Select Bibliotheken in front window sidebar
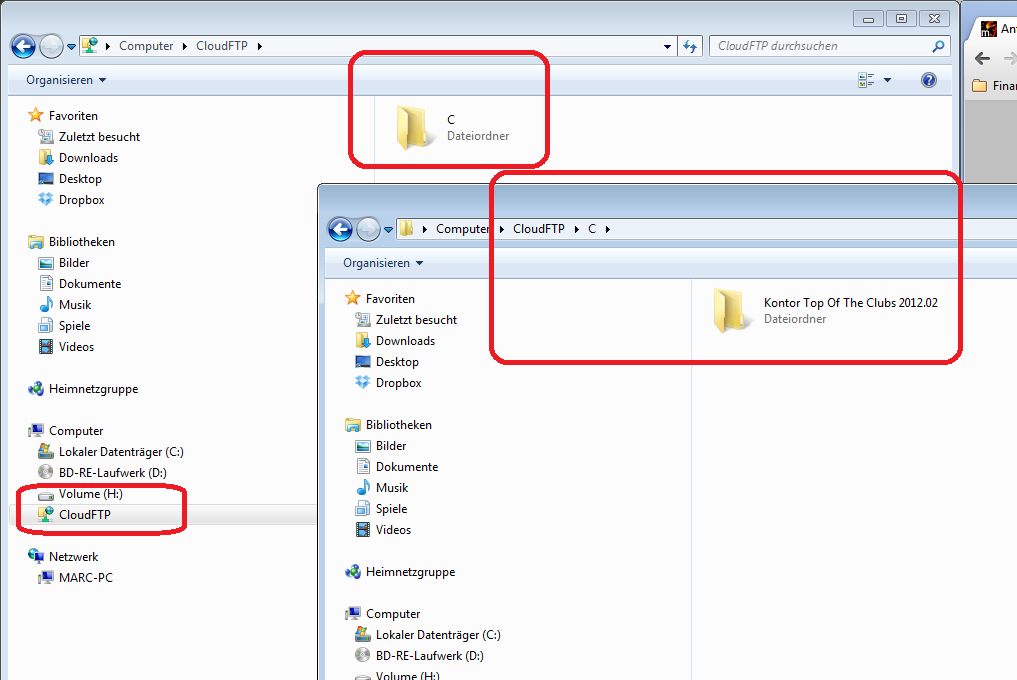The image size is (1017, 680). (x=389, y=424)
